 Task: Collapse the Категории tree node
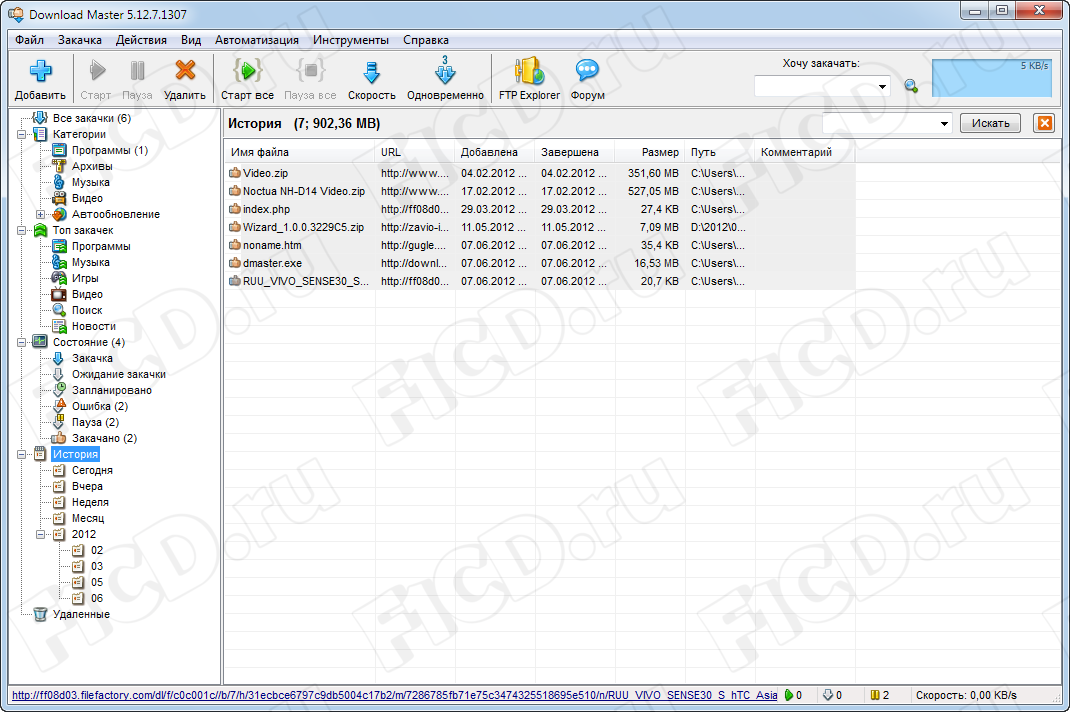pyautogui.click(x=21, y=134)
